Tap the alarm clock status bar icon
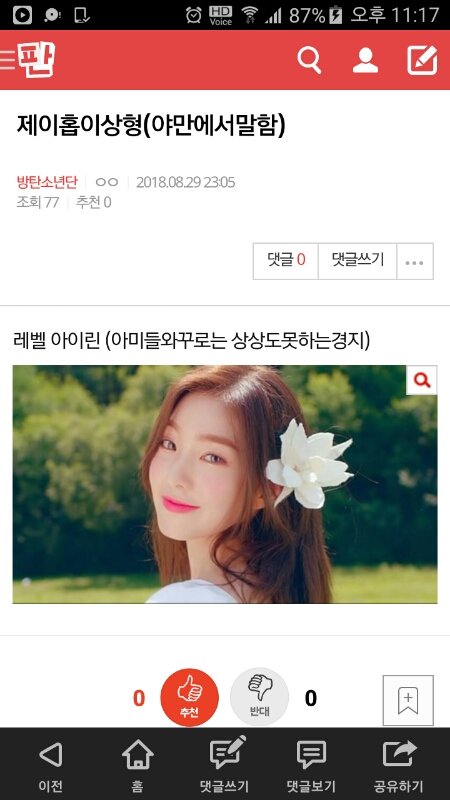This screenshot has width=450, height=800. tap(194, 15)
